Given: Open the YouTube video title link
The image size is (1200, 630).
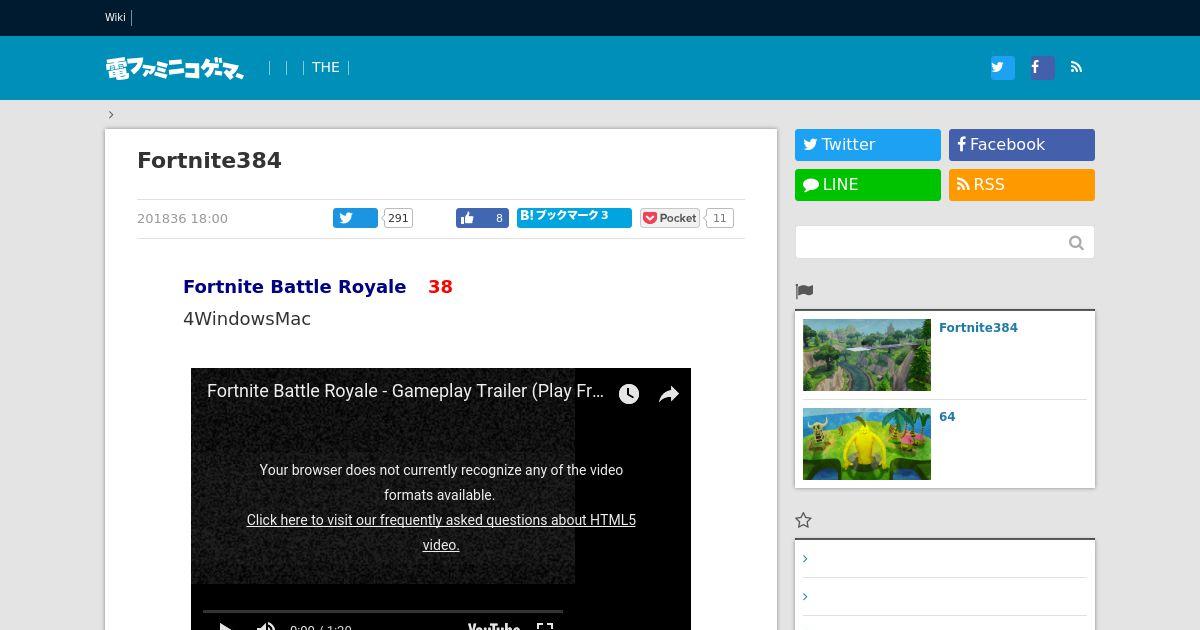Looking at the screenshot, I should pyautogui.click(x=405, y=391).
